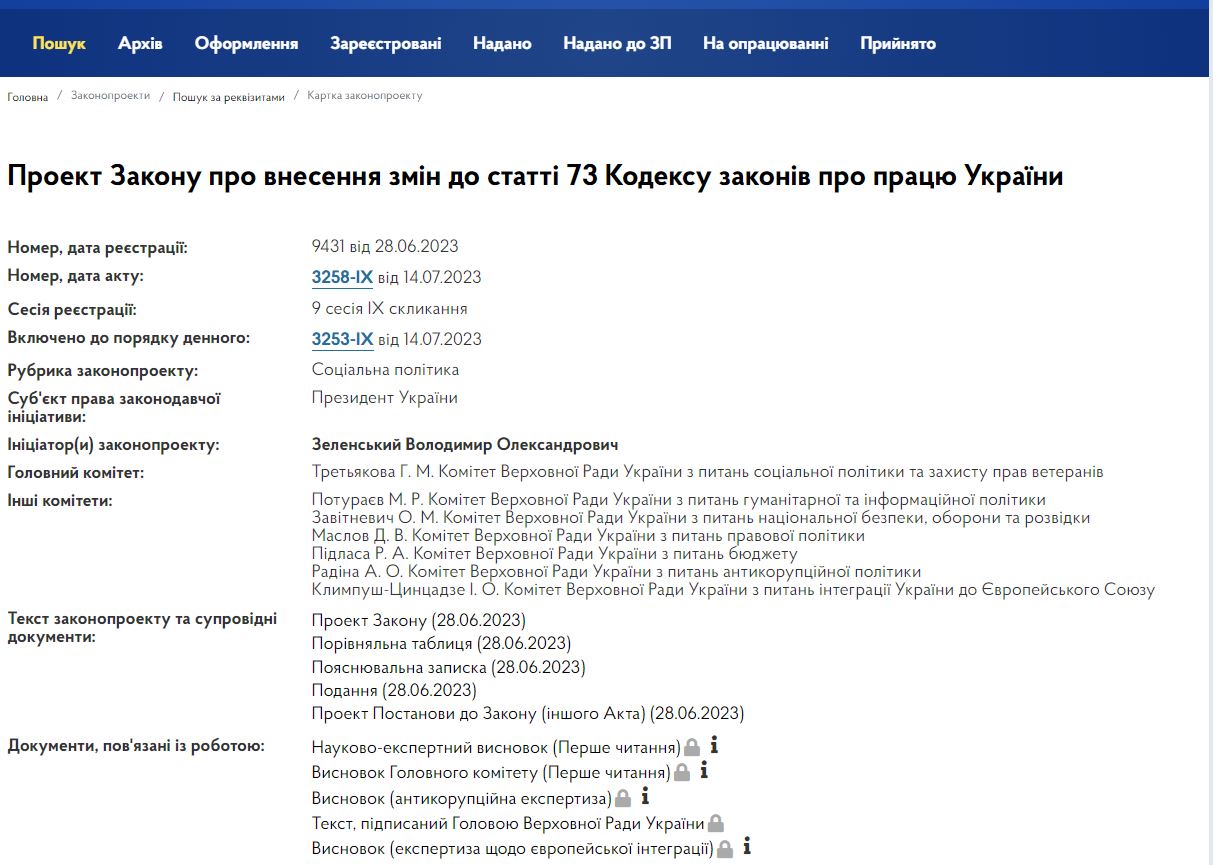Image resolution: width=1213 pixels, height=865 pixels.
Task: Select registration number 9431 від 28.06.2023
Action: 385,247
